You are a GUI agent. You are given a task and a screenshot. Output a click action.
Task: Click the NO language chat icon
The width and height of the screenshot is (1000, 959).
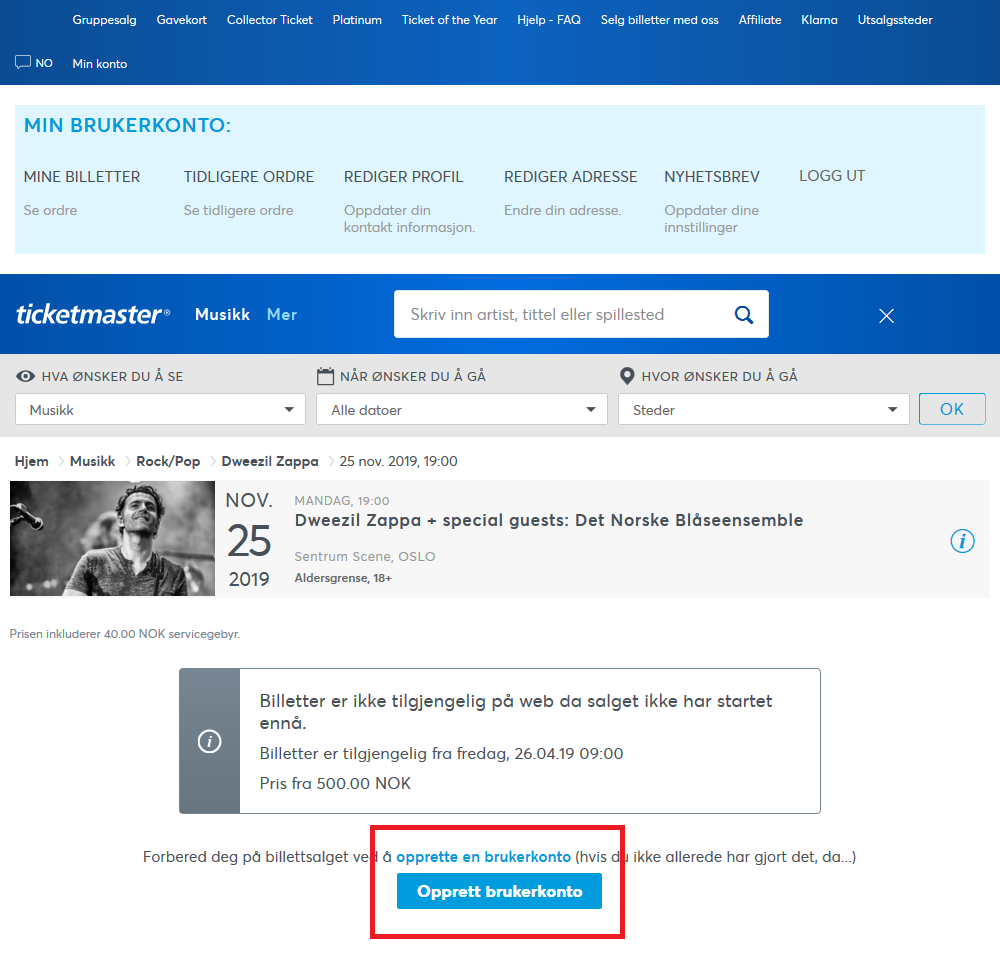pyautogui.click(x=23, y=62)
